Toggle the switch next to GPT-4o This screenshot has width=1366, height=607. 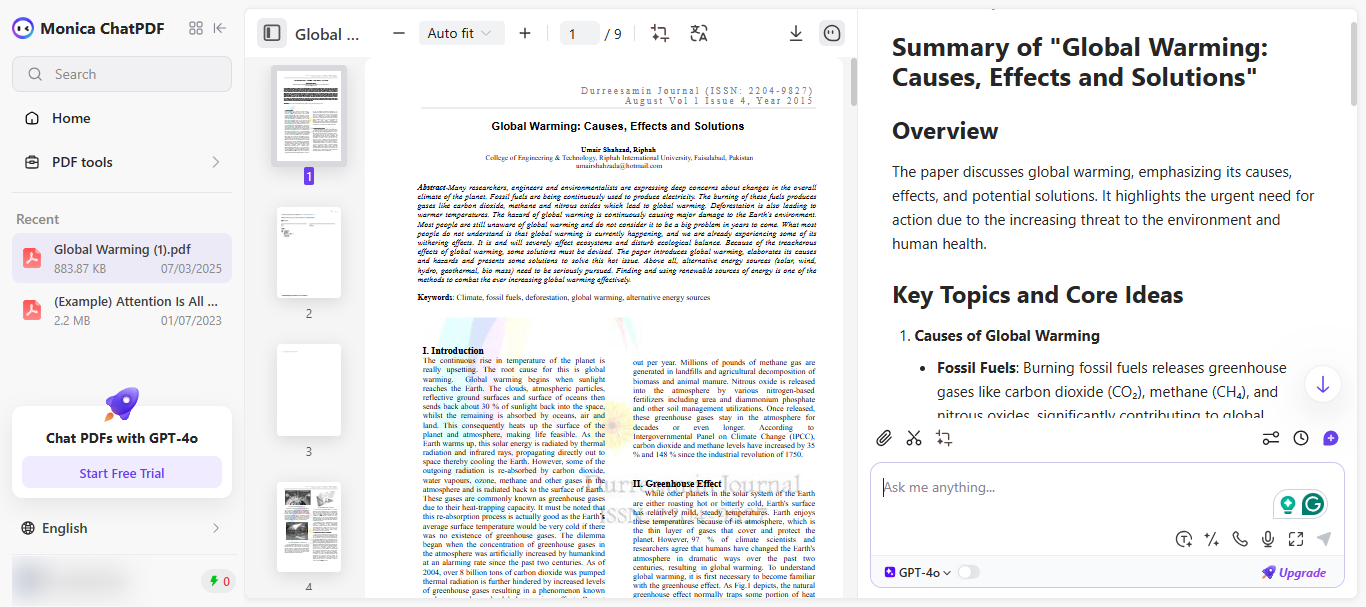[x=969, y=572]
